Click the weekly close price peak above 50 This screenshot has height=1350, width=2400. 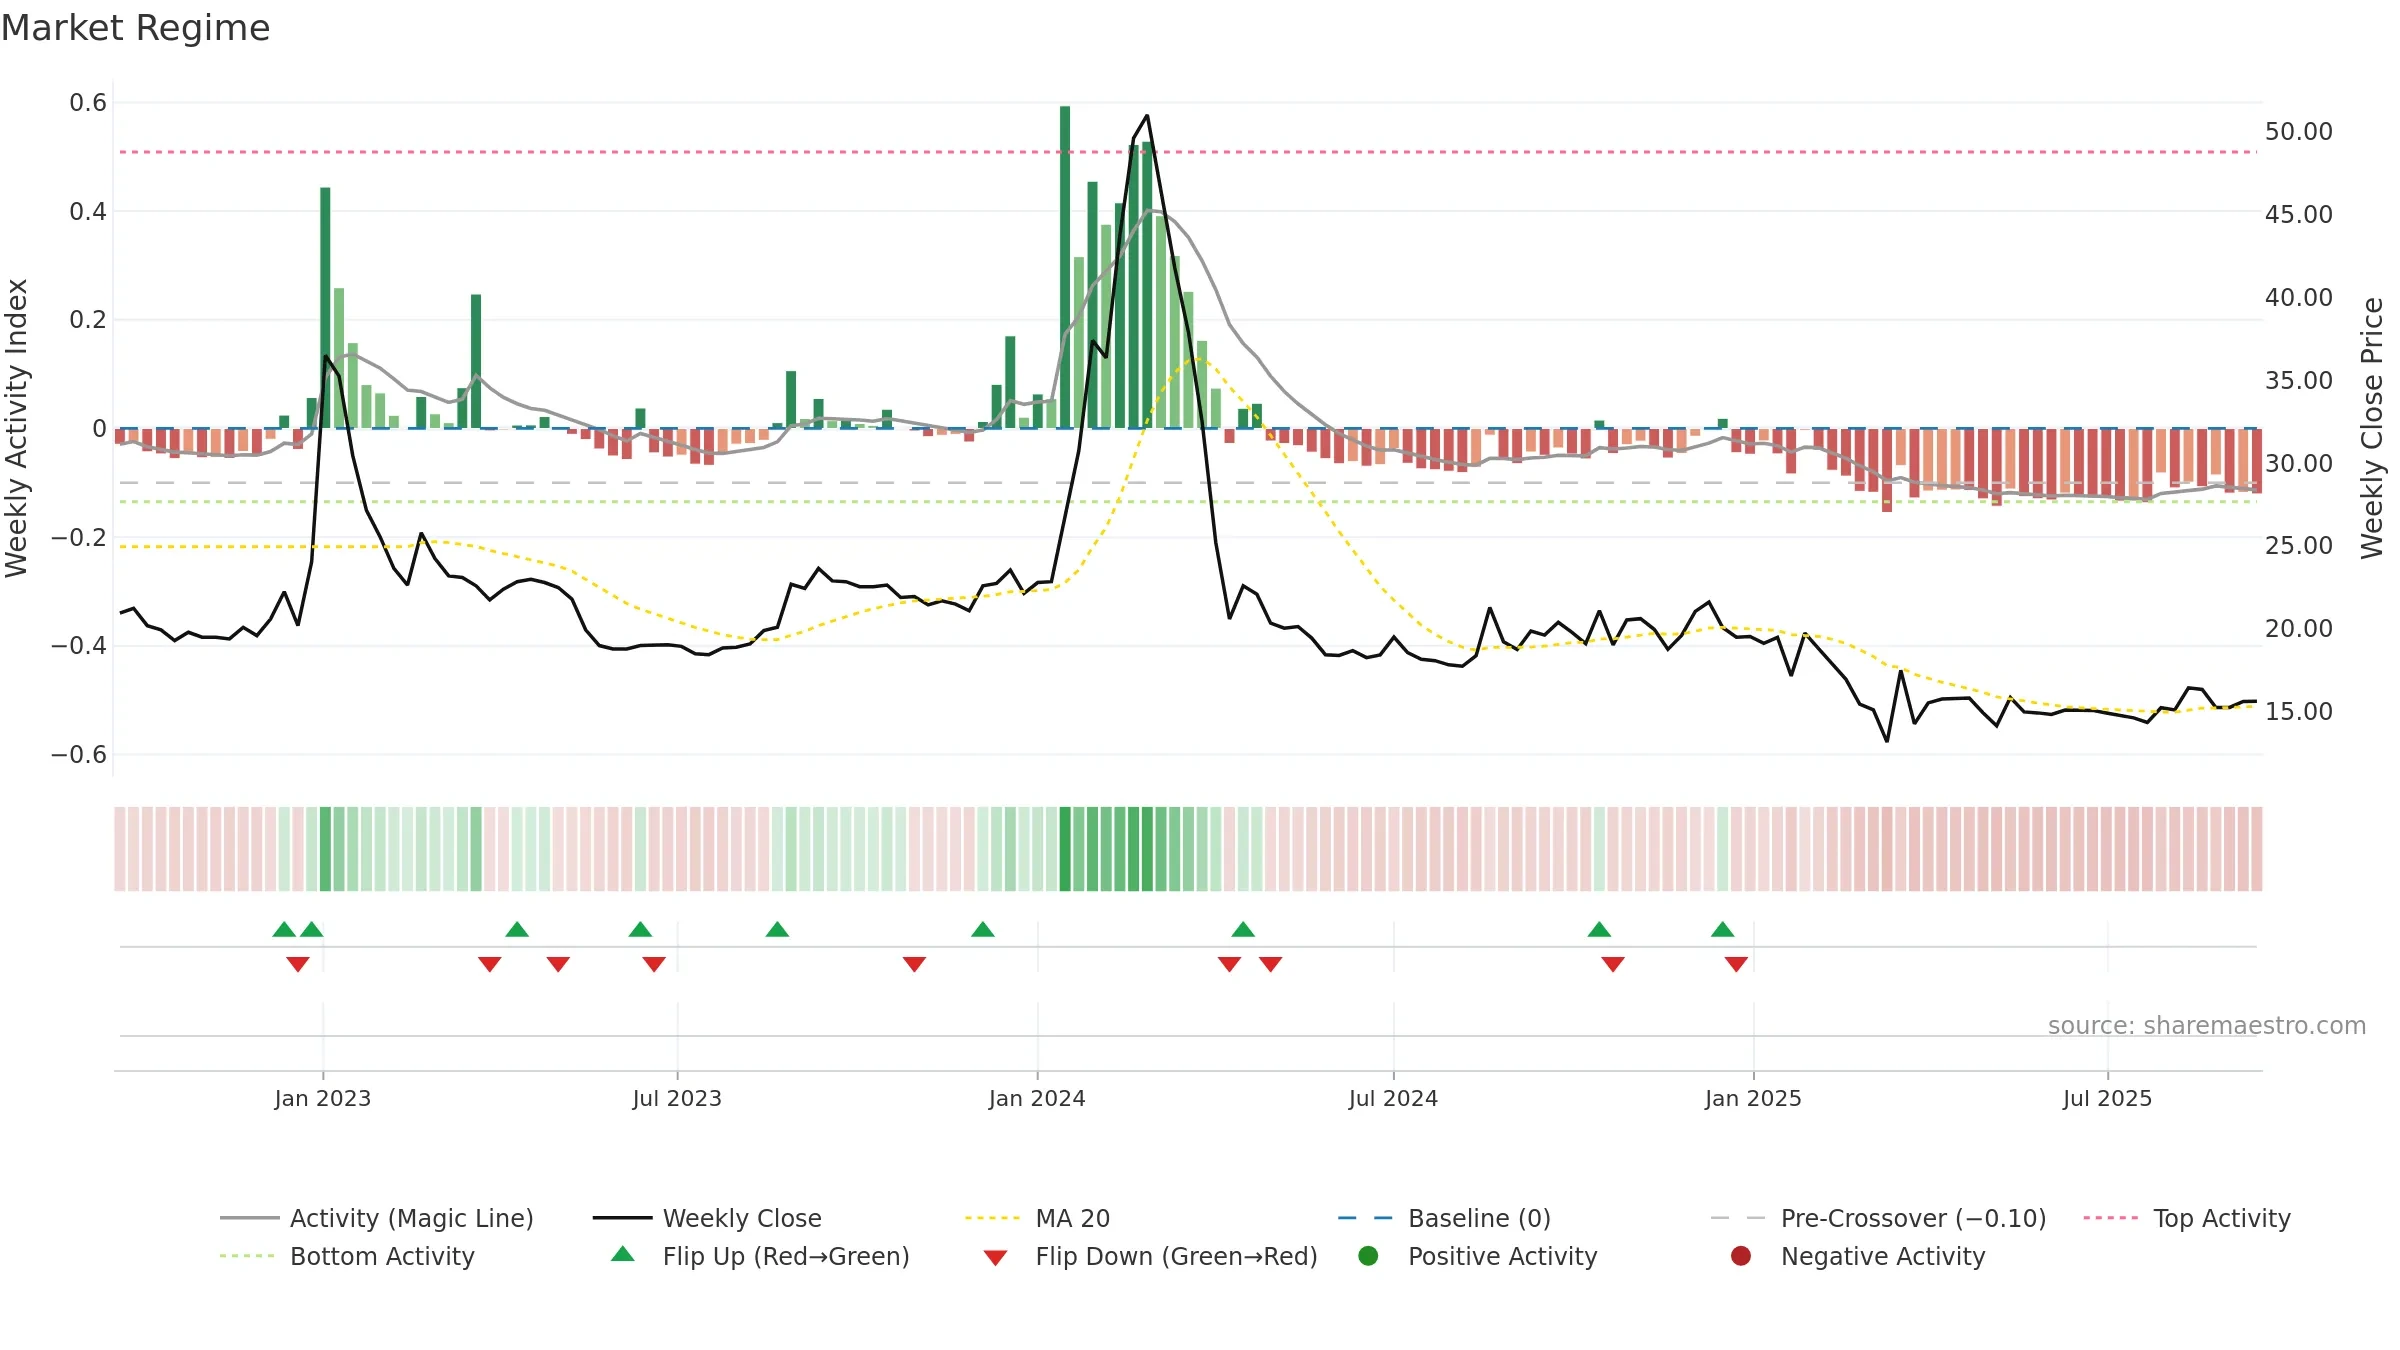[1147, 116]
